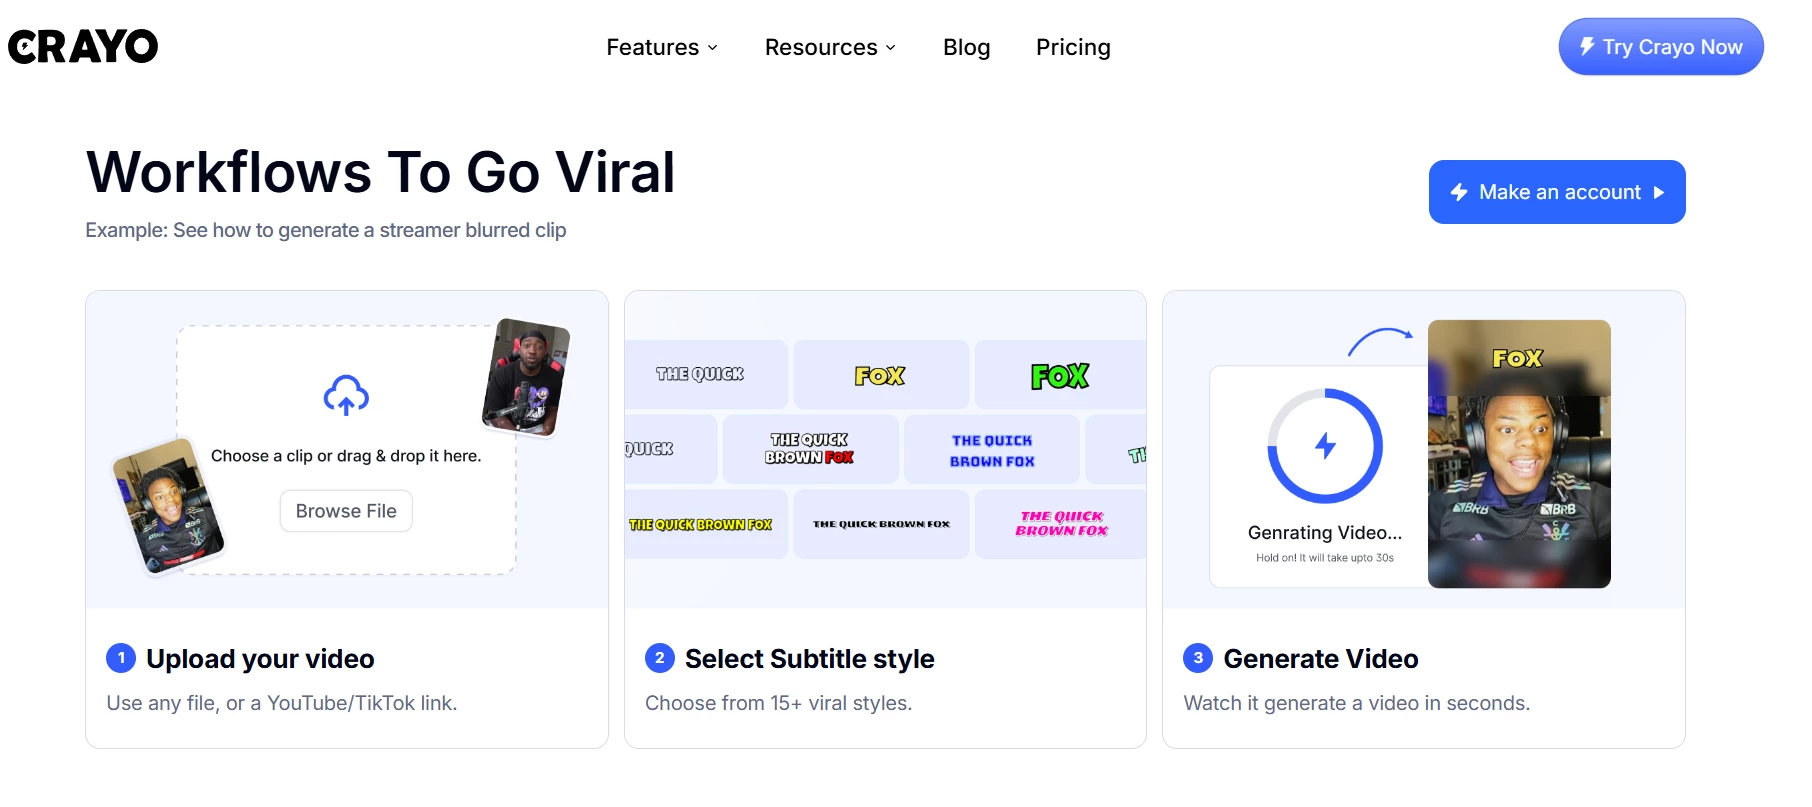Choose the pink italic Quick Brown Fox style
The height and width of the screenshot is (807, 1812).
click(1061, 524)
